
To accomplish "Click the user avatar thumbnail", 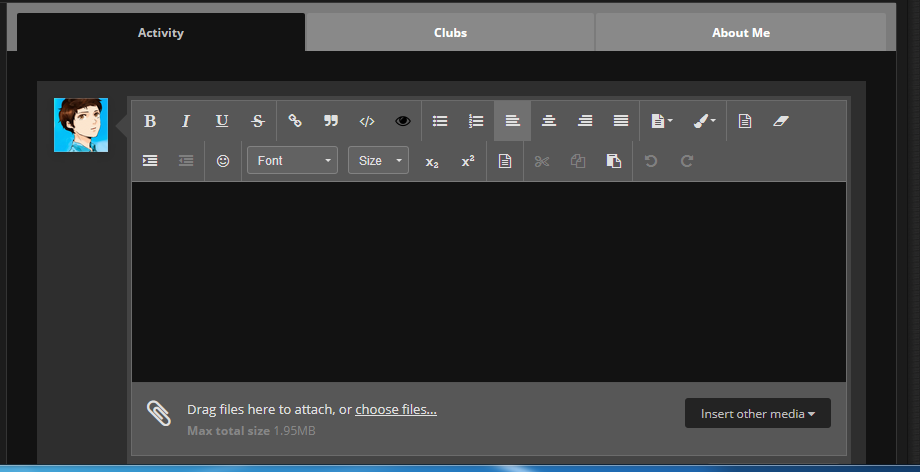I will click(x=81, y=125).
